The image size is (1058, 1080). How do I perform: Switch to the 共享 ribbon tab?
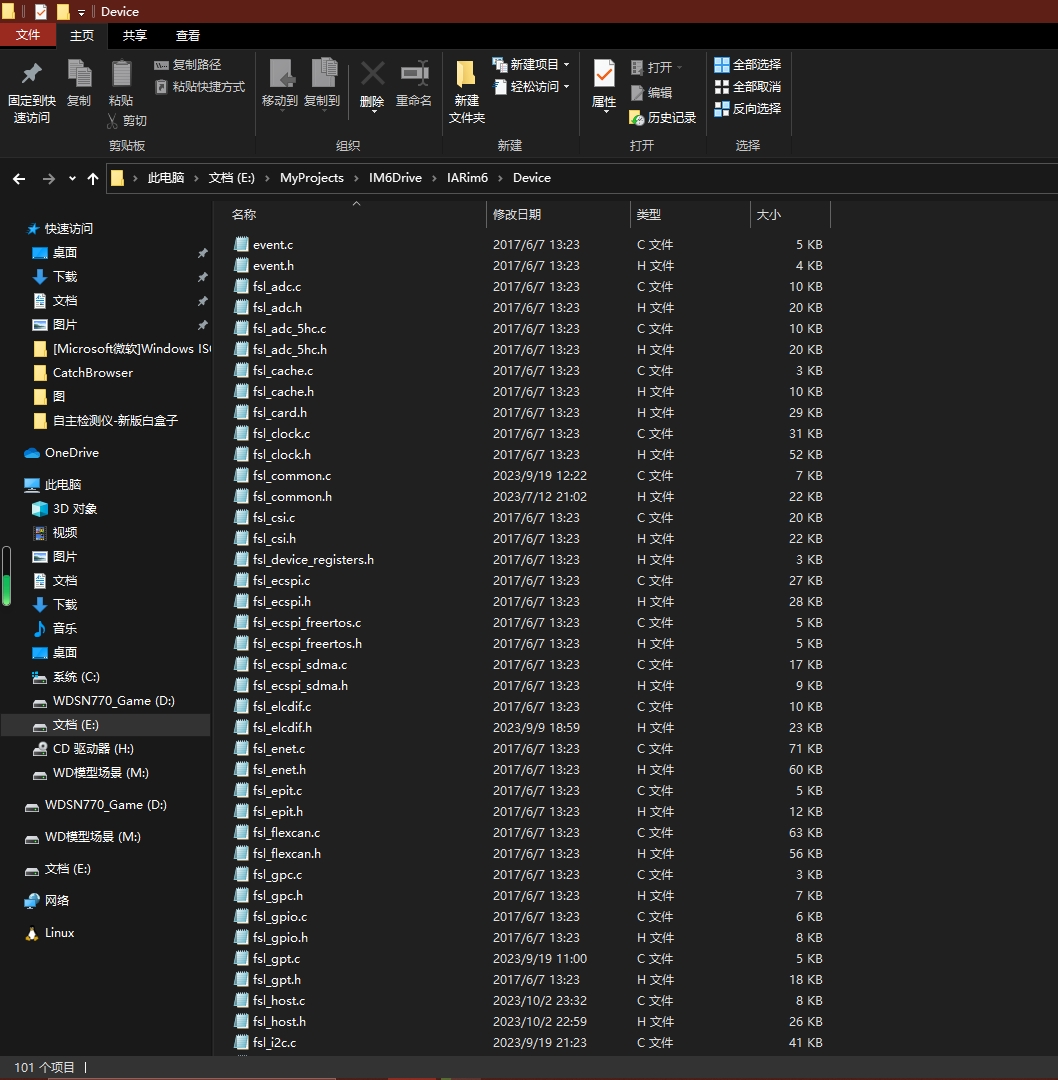pos(135,36)
